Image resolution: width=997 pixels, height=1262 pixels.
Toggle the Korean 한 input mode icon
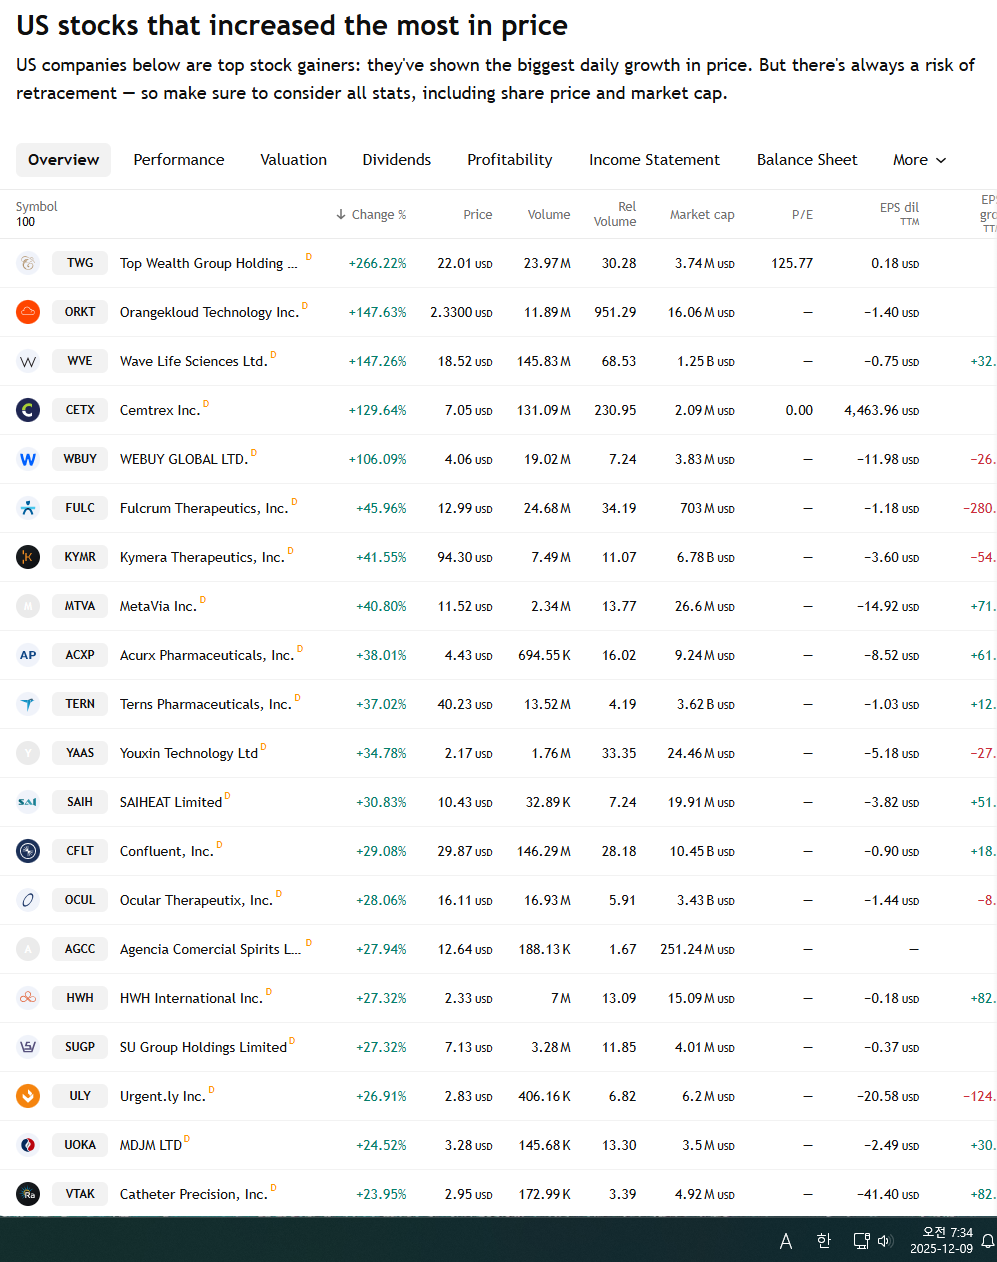[x=823, y=1241]
